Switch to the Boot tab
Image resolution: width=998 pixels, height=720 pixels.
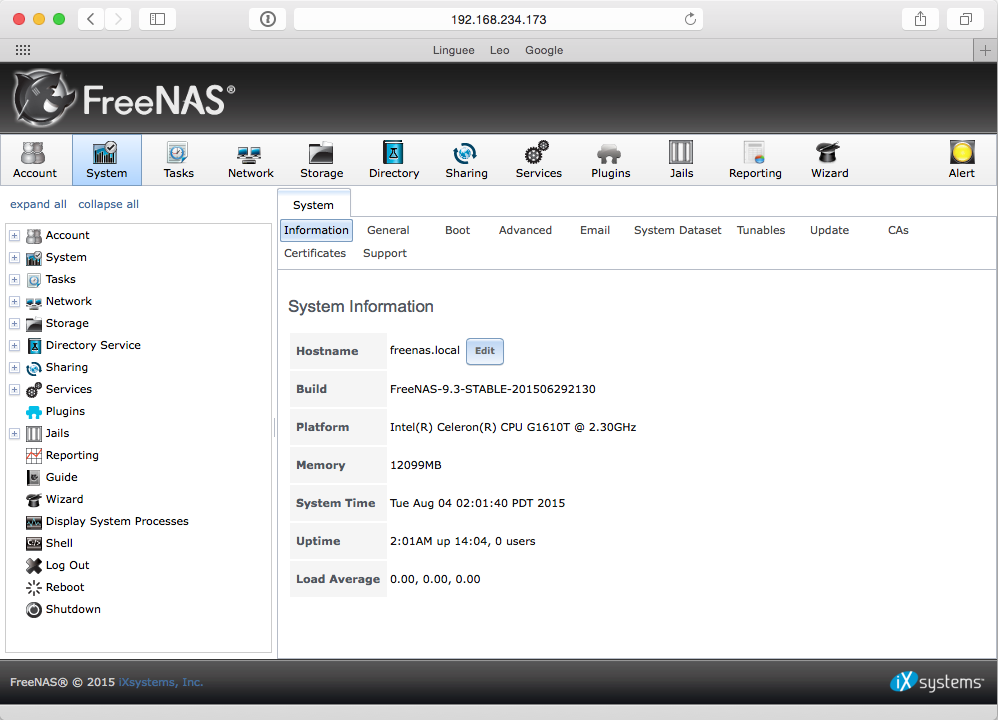point(457,230)
